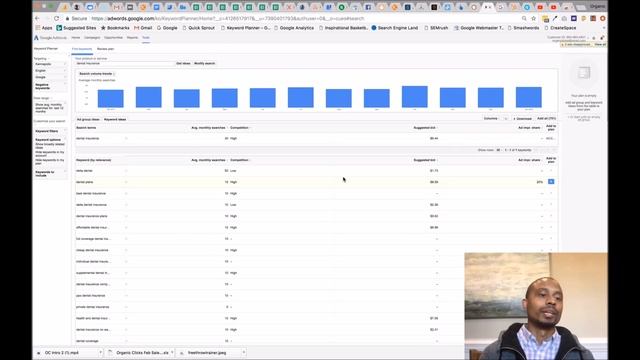
Task: Click the dental insurance plans keyword row
Action: pos(316,216)
